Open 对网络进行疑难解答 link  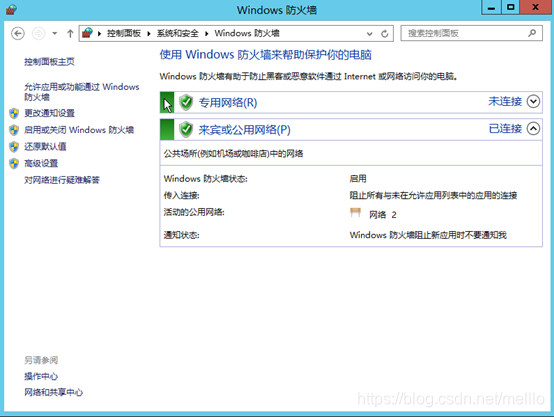coord(62,180)
